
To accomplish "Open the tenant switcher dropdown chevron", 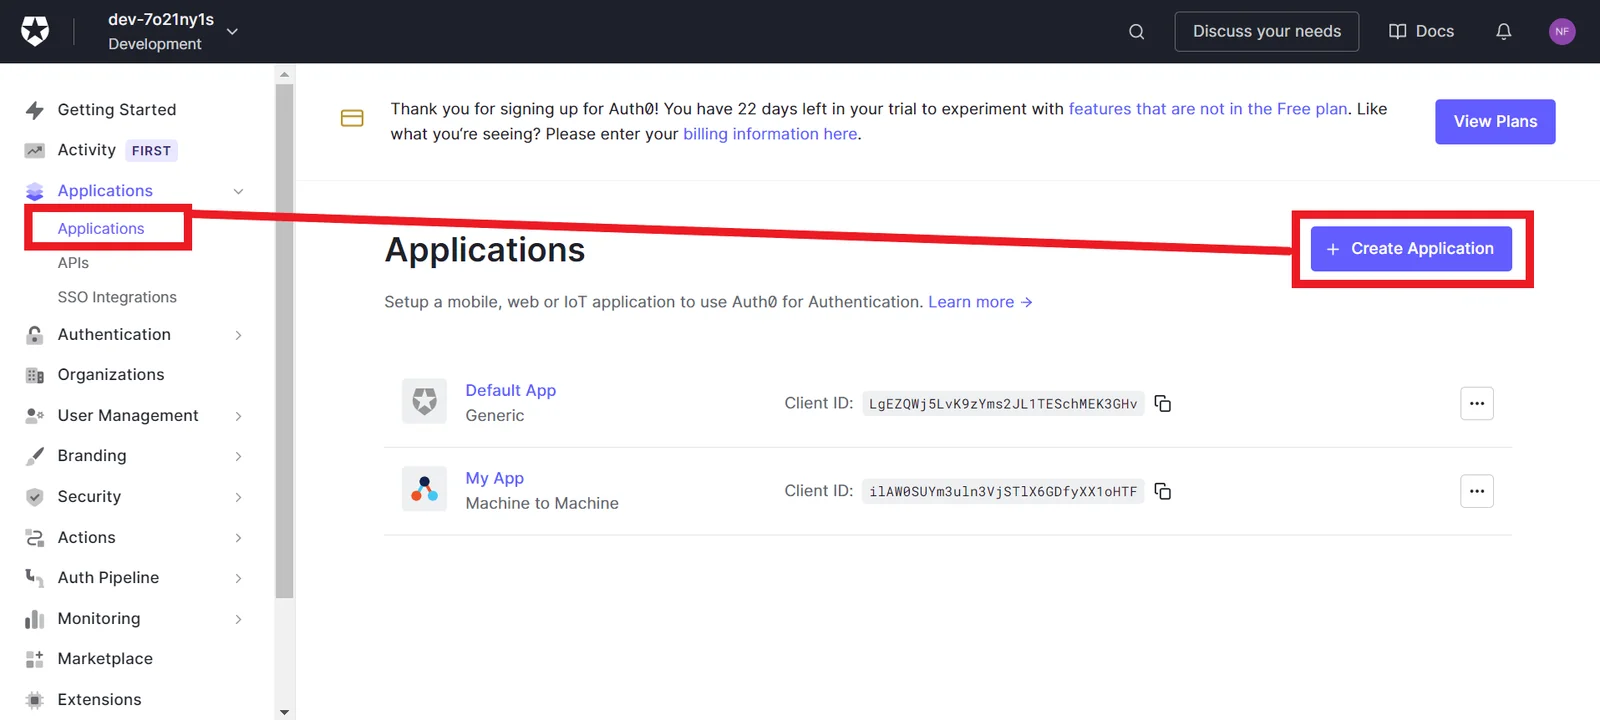I will click(x=232, y=32).
